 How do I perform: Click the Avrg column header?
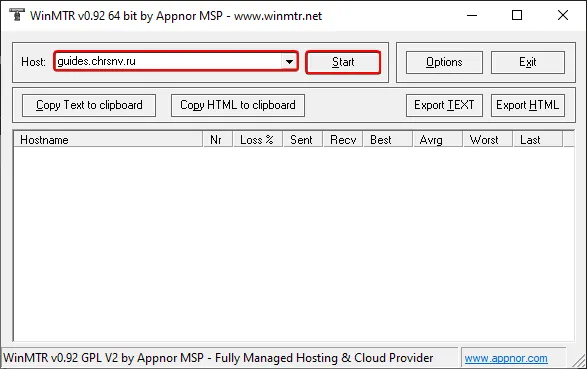pyautogui.click(x=438, y=140)
